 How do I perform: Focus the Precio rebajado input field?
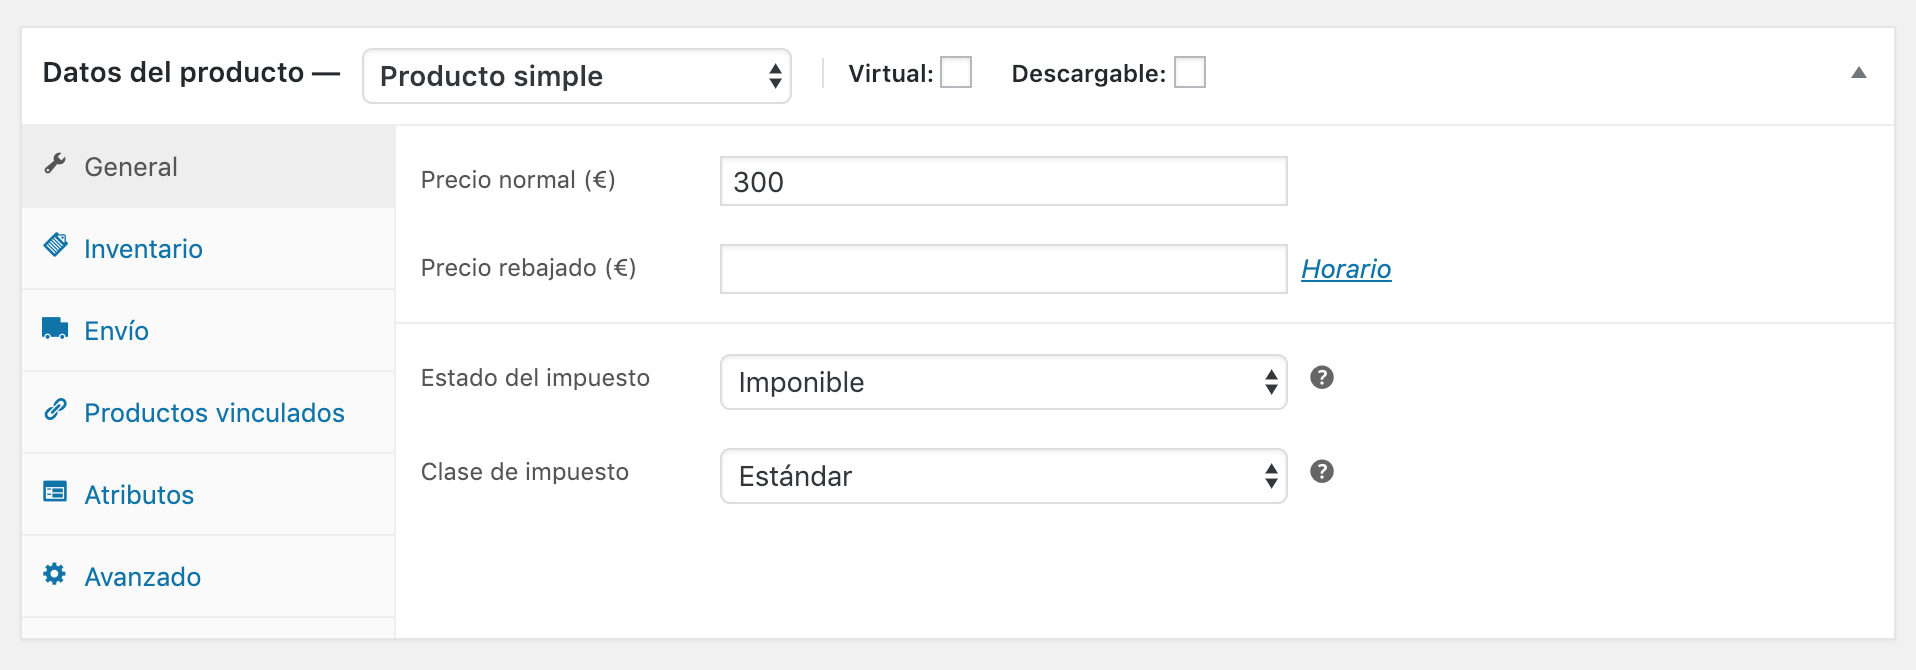pyautogui.click(x=1003, y=269)
